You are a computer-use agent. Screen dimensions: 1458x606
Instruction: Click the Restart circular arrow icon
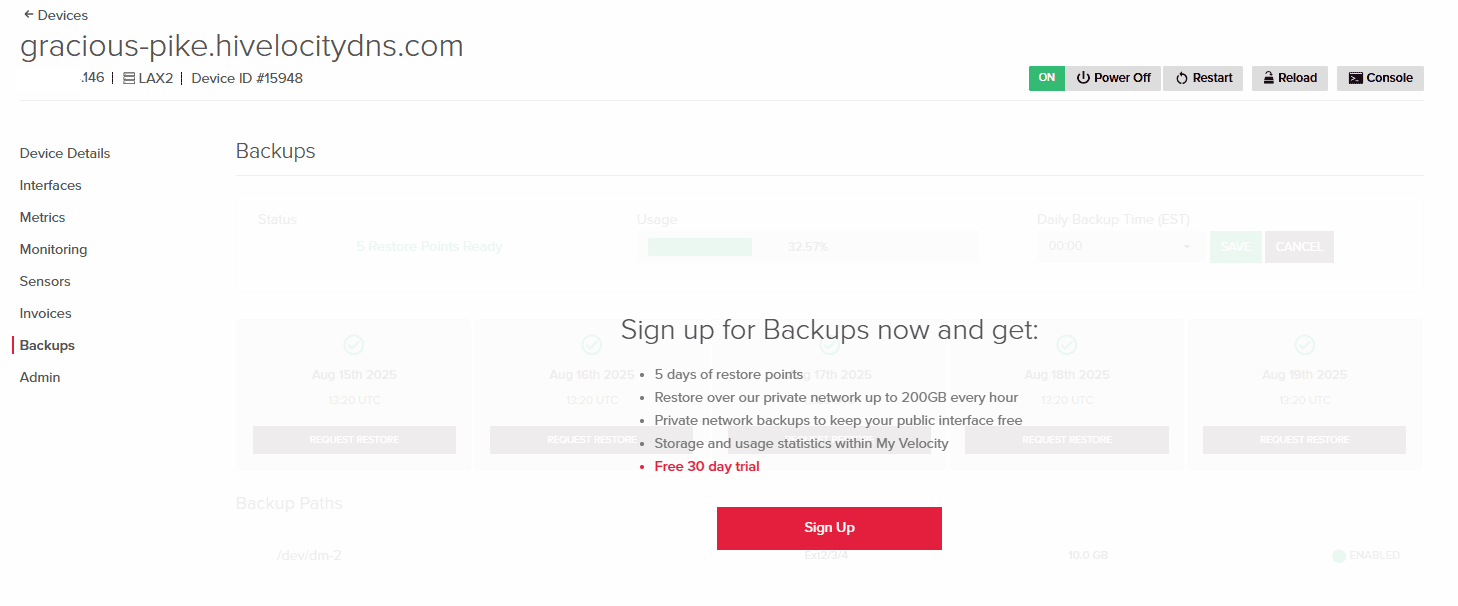click(1181, 78)
